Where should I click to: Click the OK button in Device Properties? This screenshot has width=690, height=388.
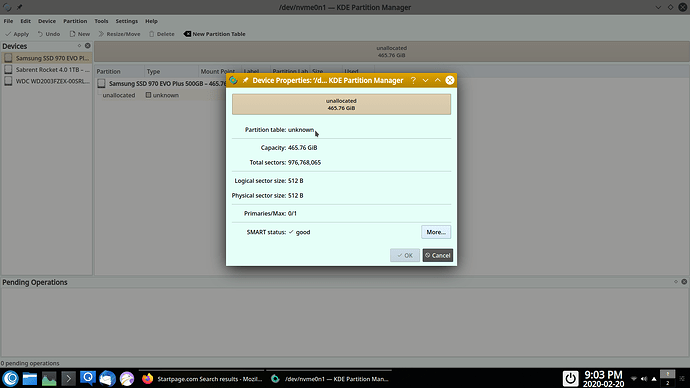pos(405,255)
